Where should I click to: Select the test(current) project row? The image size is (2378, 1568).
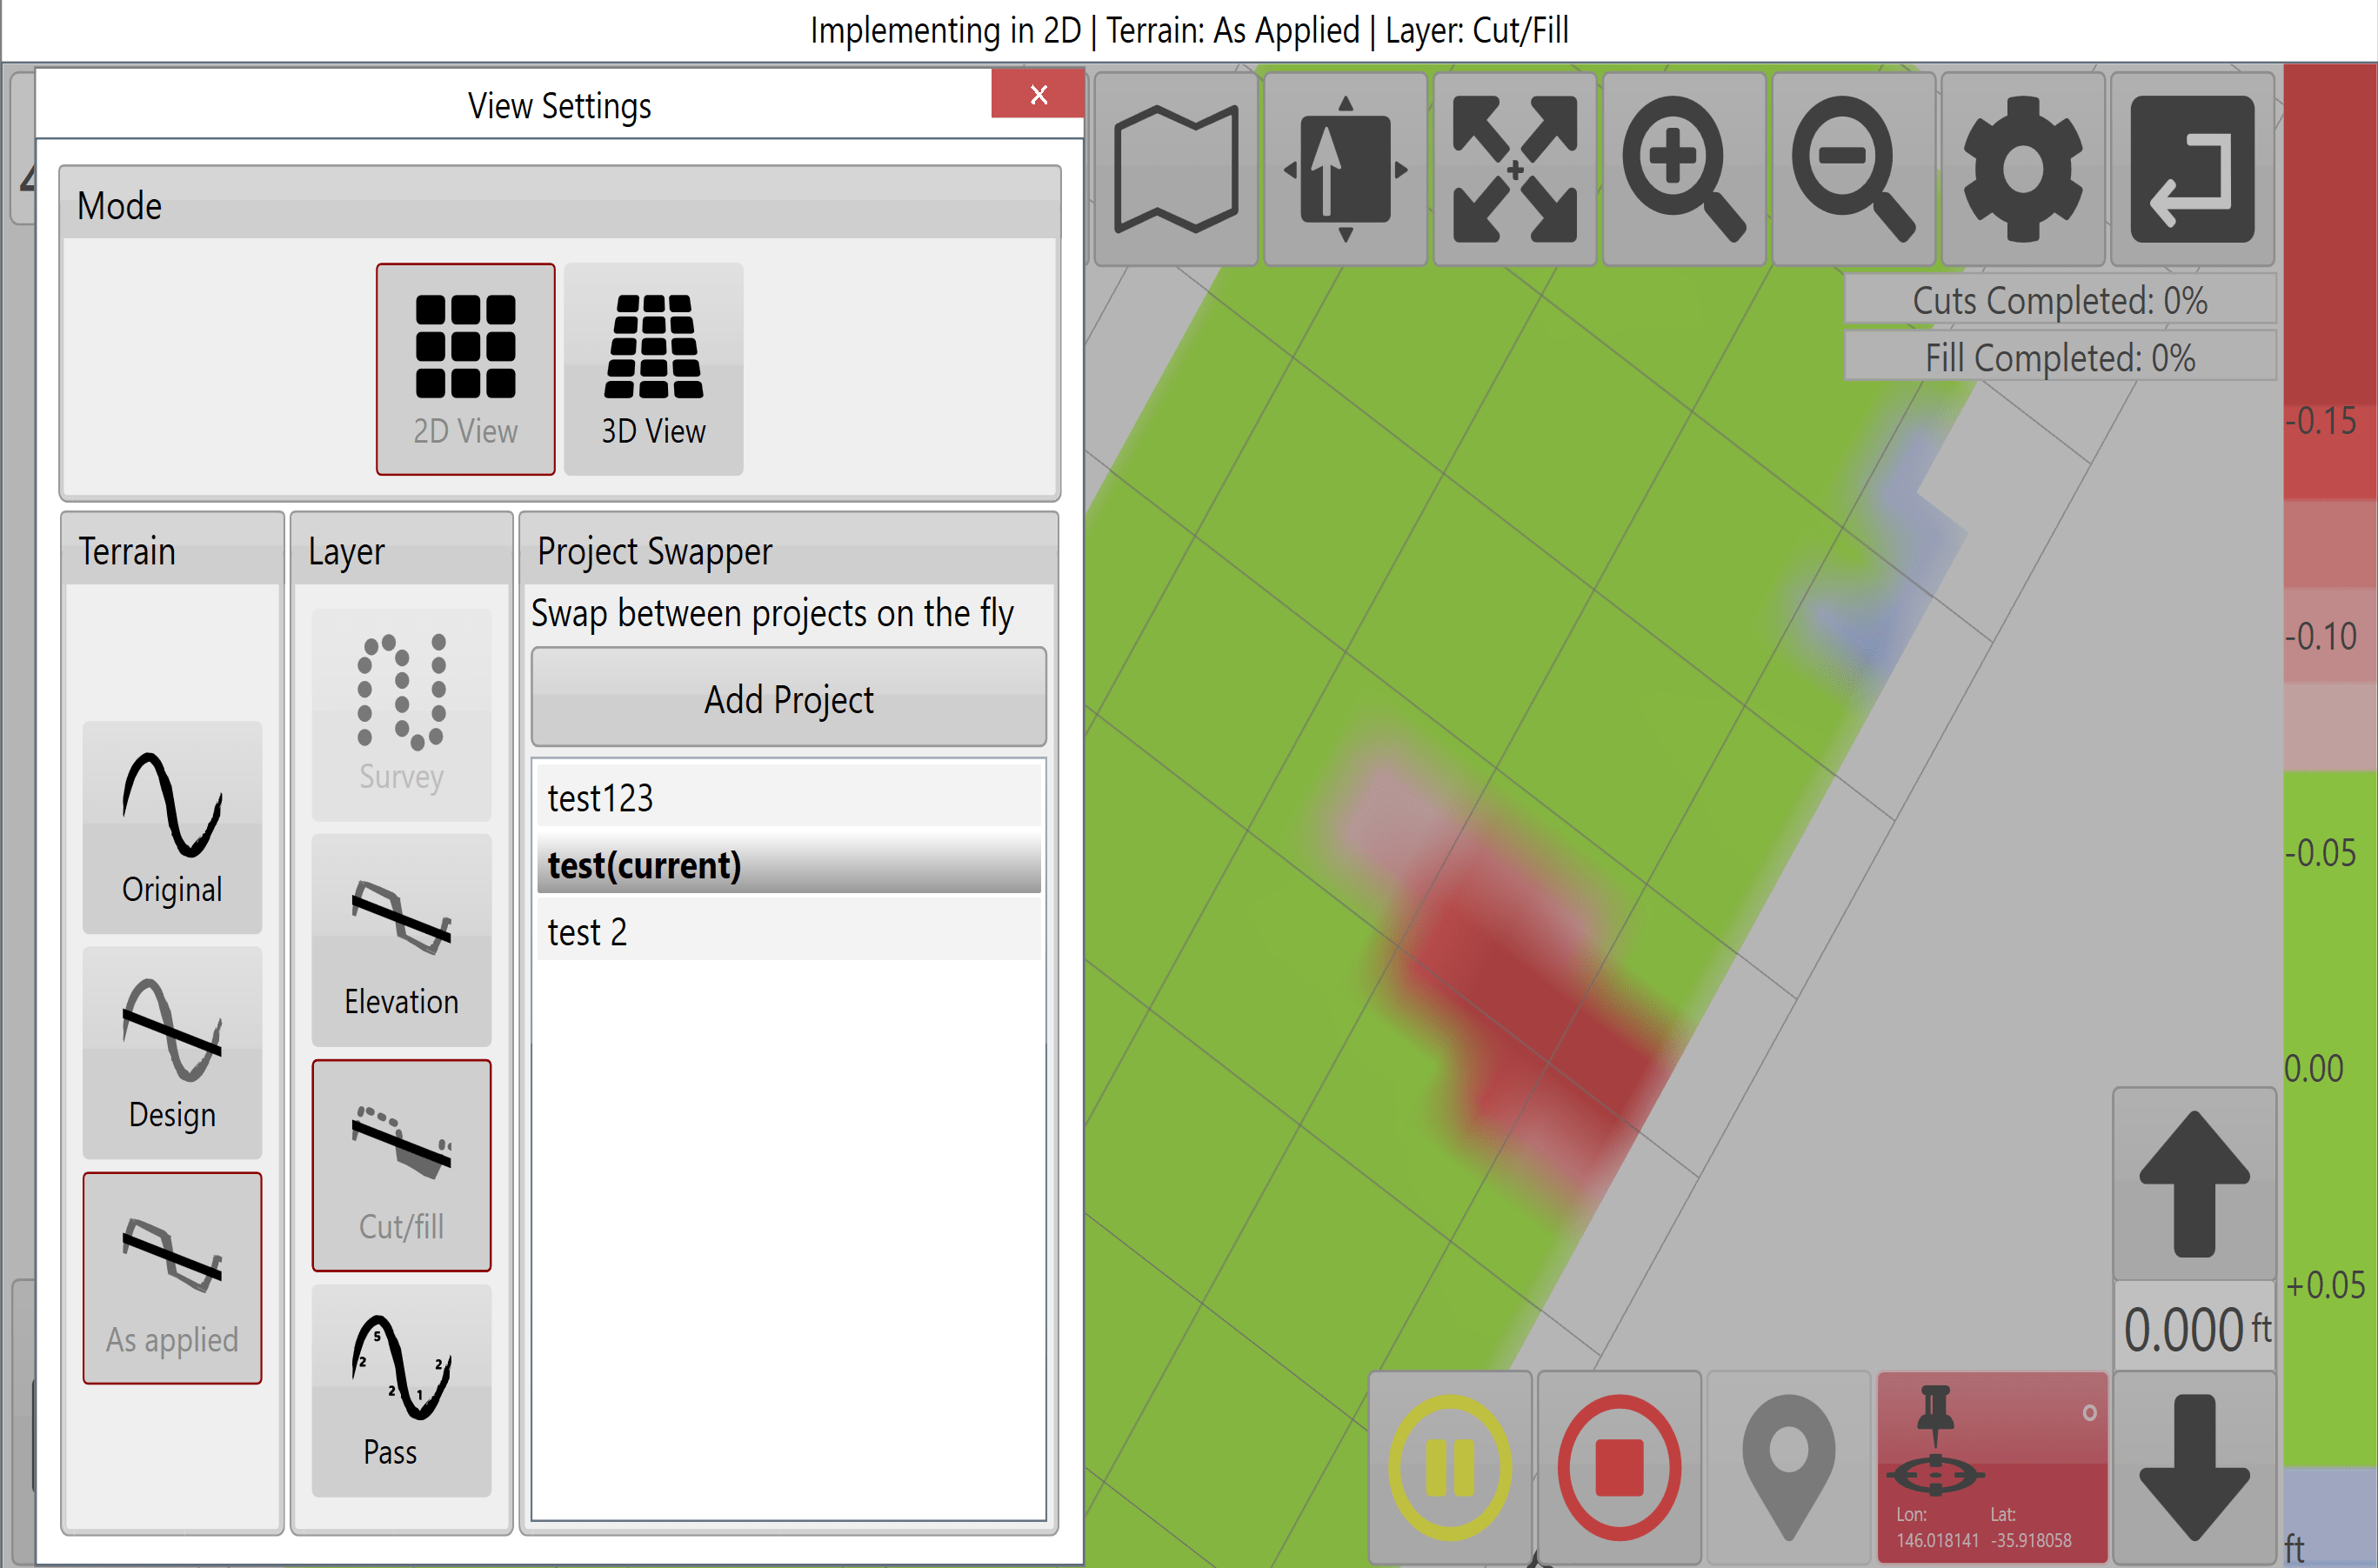point(789,864)
